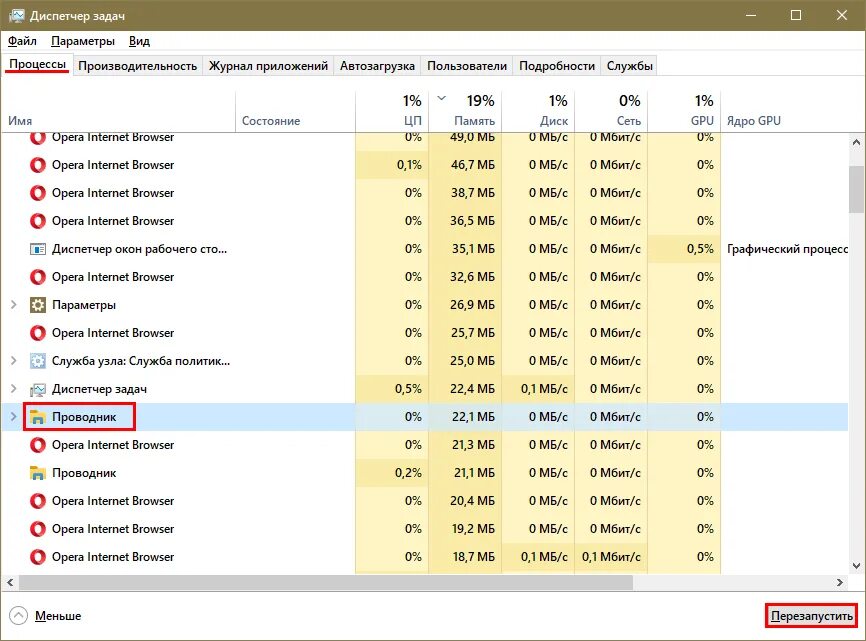Click the Opera icon in the 38,7 МБ row

click(x=38, y=193)
